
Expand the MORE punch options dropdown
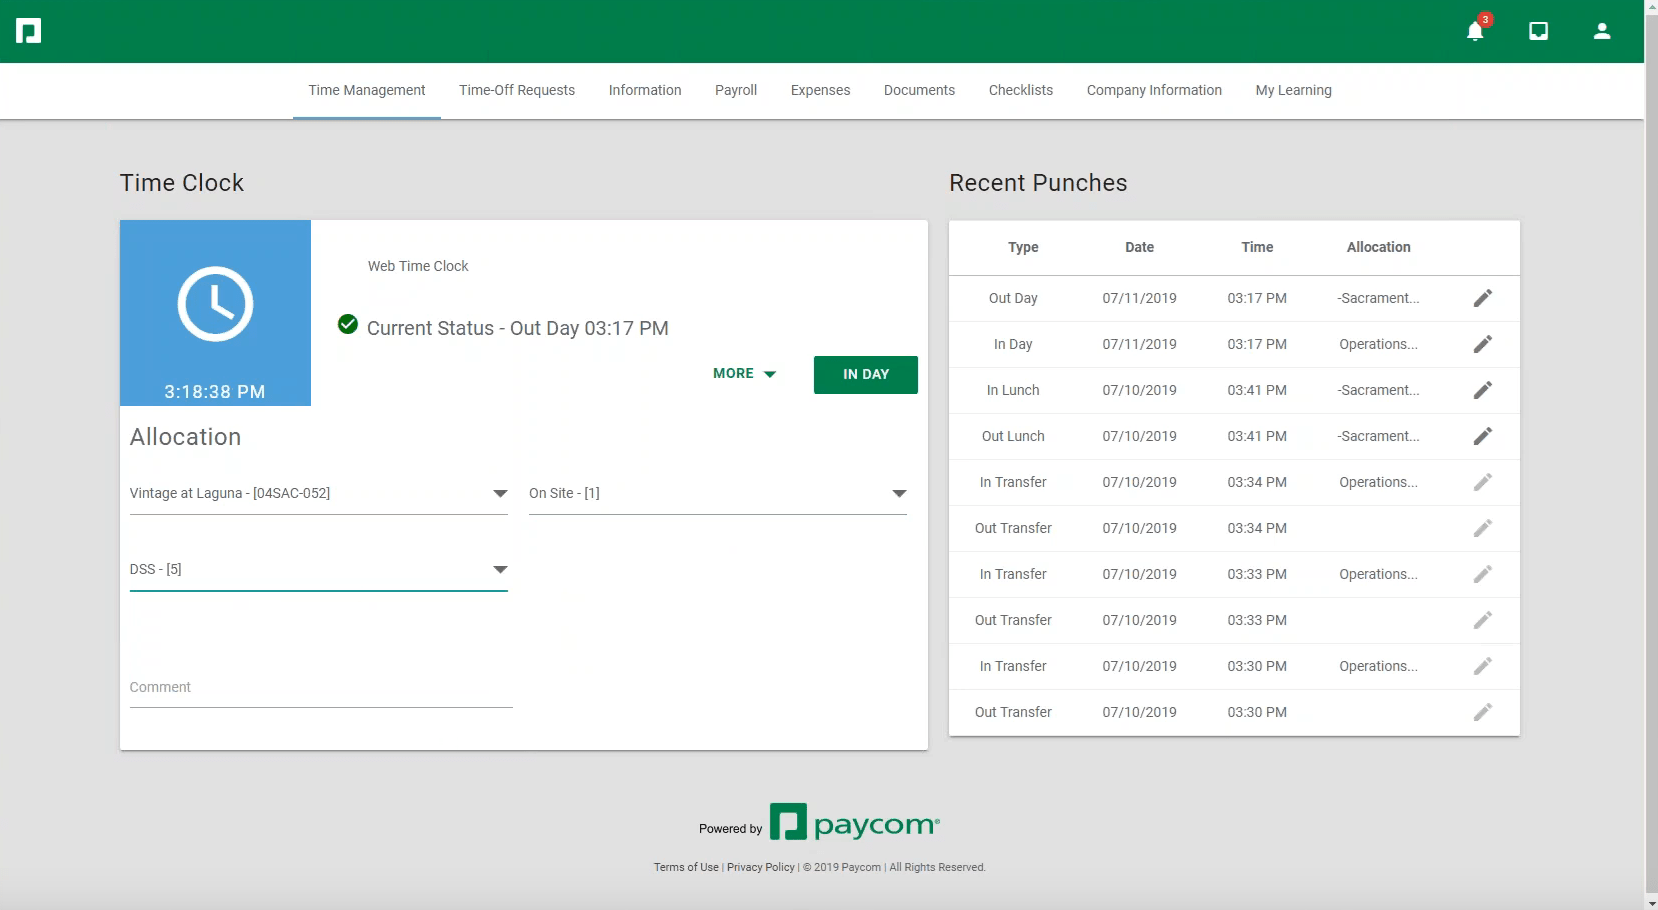[x=744, y=374]
